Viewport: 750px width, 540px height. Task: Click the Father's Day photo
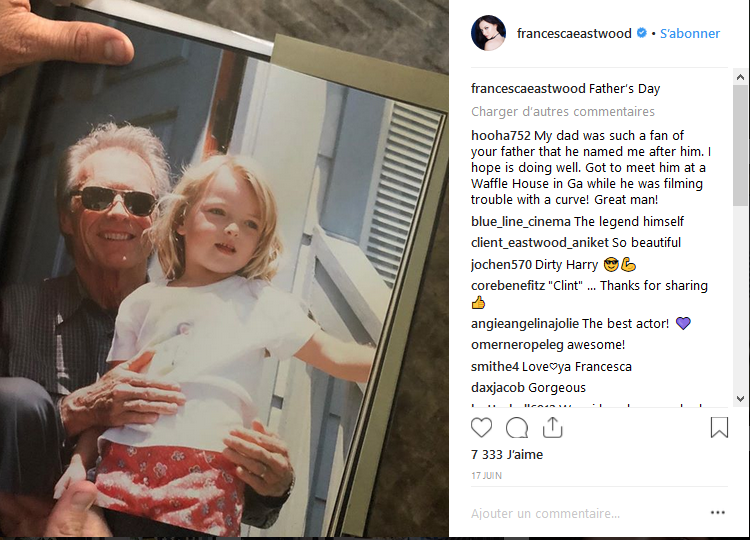point(224,268)
